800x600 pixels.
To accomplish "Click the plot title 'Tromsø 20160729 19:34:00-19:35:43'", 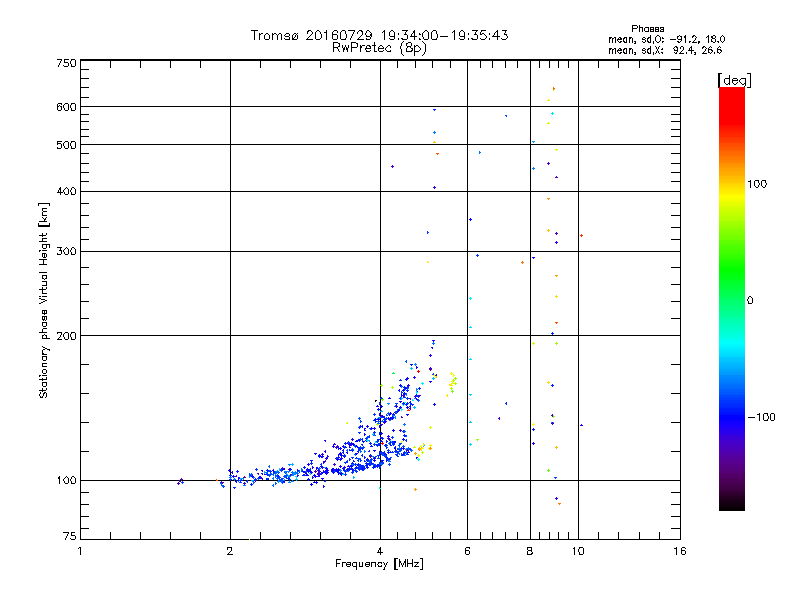I will tap(379, 35).
